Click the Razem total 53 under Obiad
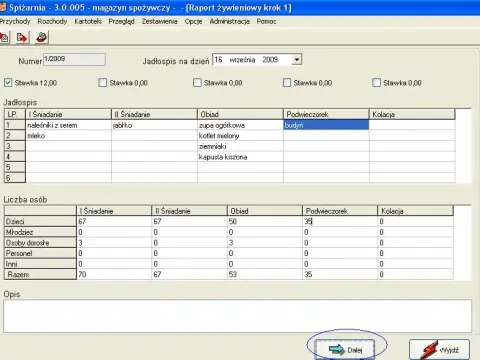 pos(265,274)
